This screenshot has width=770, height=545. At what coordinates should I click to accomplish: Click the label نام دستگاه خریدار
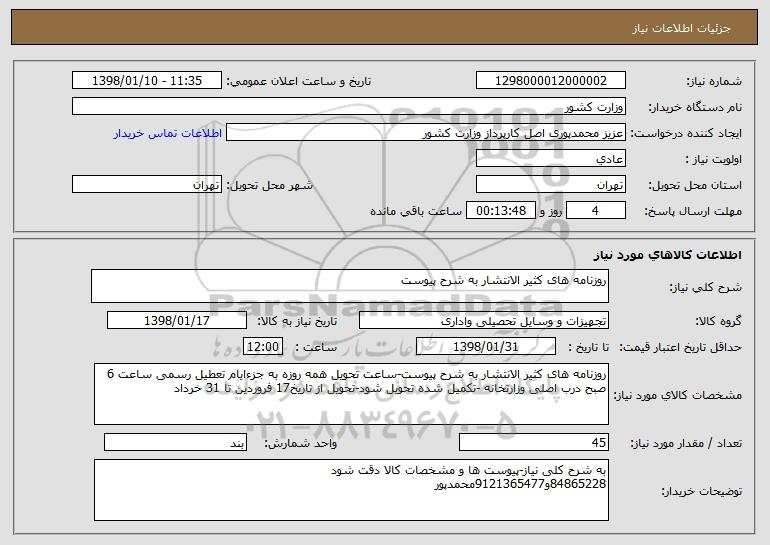pyautogui.click(x=696, y=107)
